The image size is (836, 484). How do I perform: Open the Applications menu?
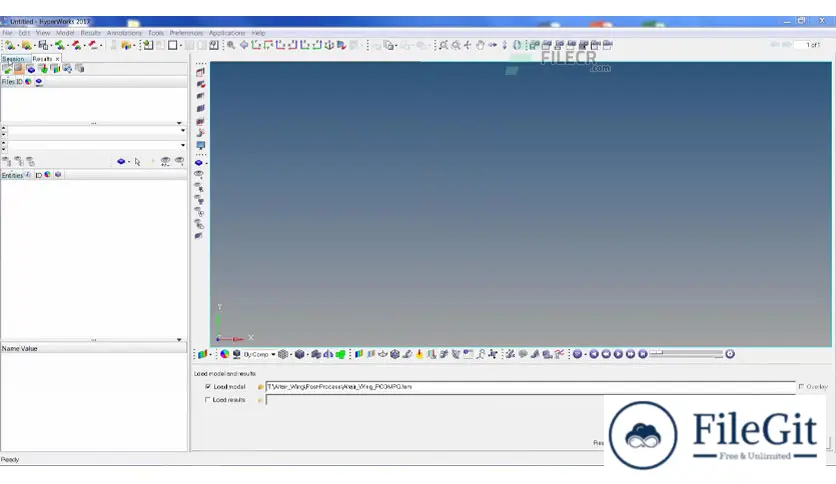tap(227, 33)
